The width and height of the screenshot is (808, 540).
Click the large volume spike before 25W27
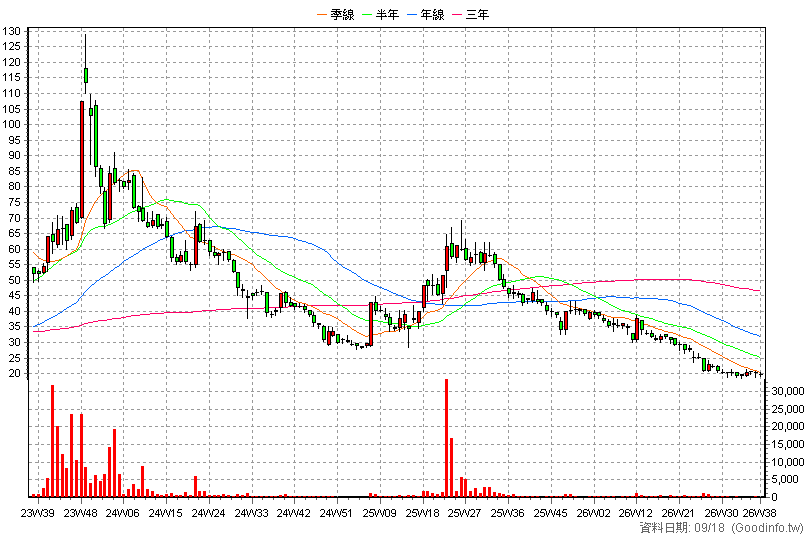point(446,438)
